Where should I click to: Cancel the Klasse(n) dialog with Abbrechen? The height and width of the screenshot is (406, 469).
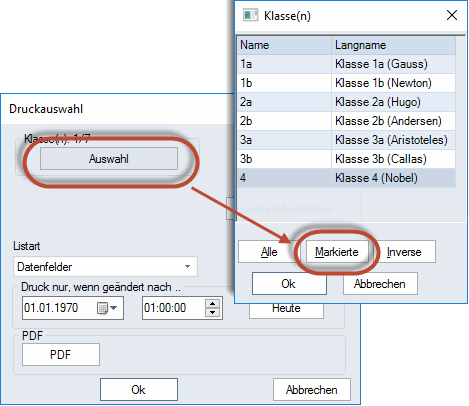tap(380, 284)
